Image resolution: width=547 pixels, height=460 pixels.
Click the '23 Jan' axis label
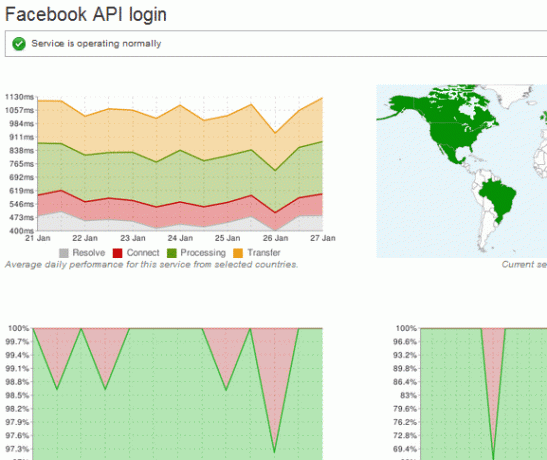point(133,238)
